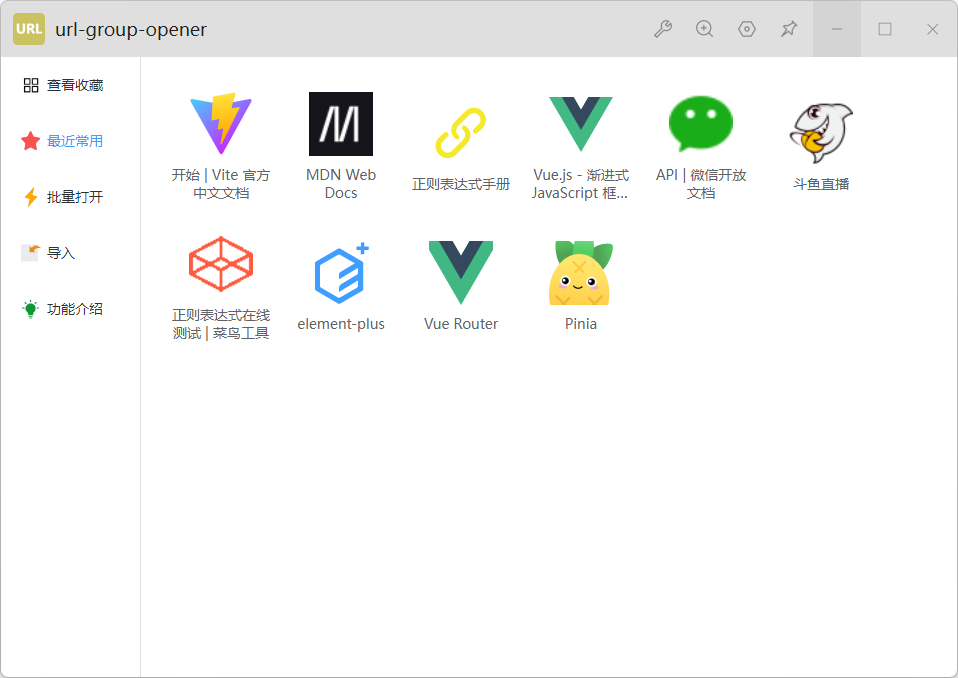Click the grid icon beside 查看收藏
The height and width of the screenshot is (678, 958).
pos(31,85)
